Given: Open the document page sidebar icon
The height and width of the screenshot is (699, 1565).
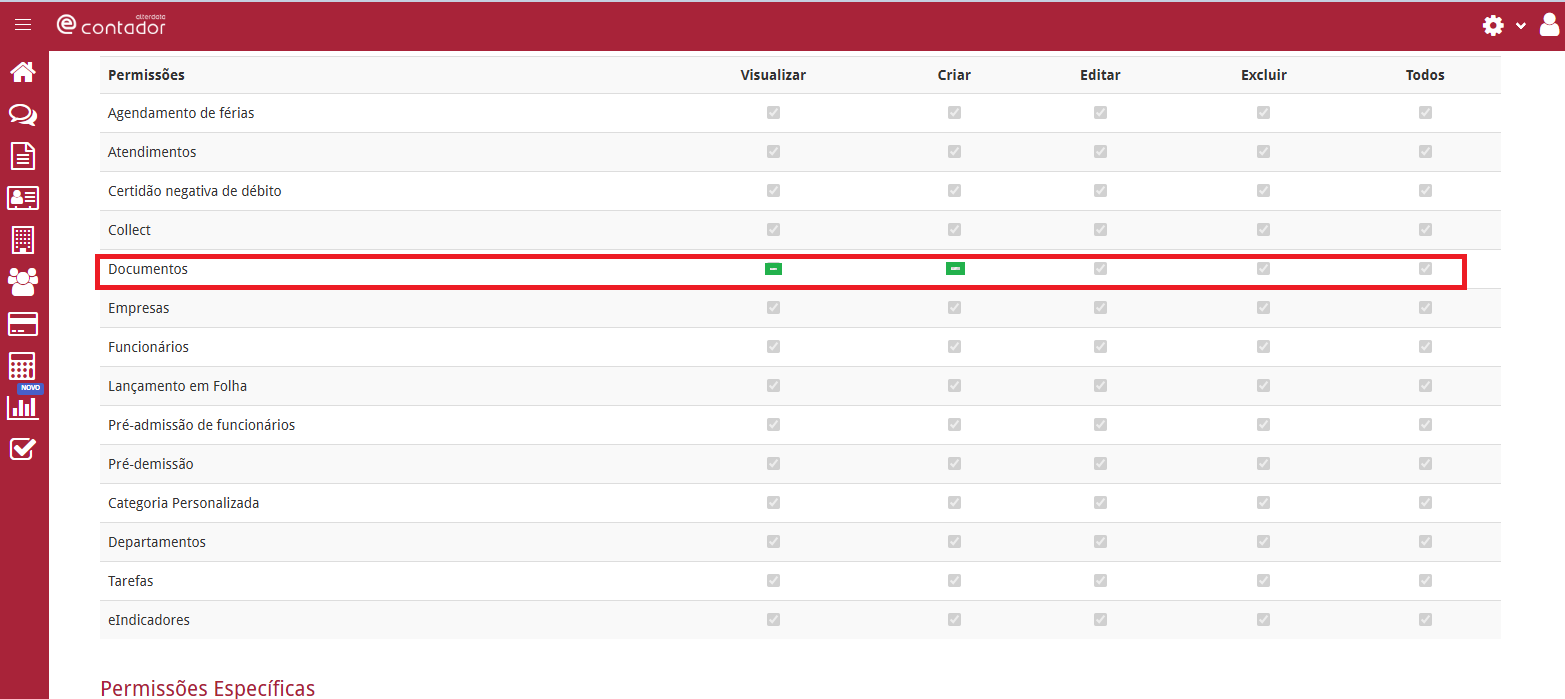Looking at the screenshot, I should click(x=23, y=156).
